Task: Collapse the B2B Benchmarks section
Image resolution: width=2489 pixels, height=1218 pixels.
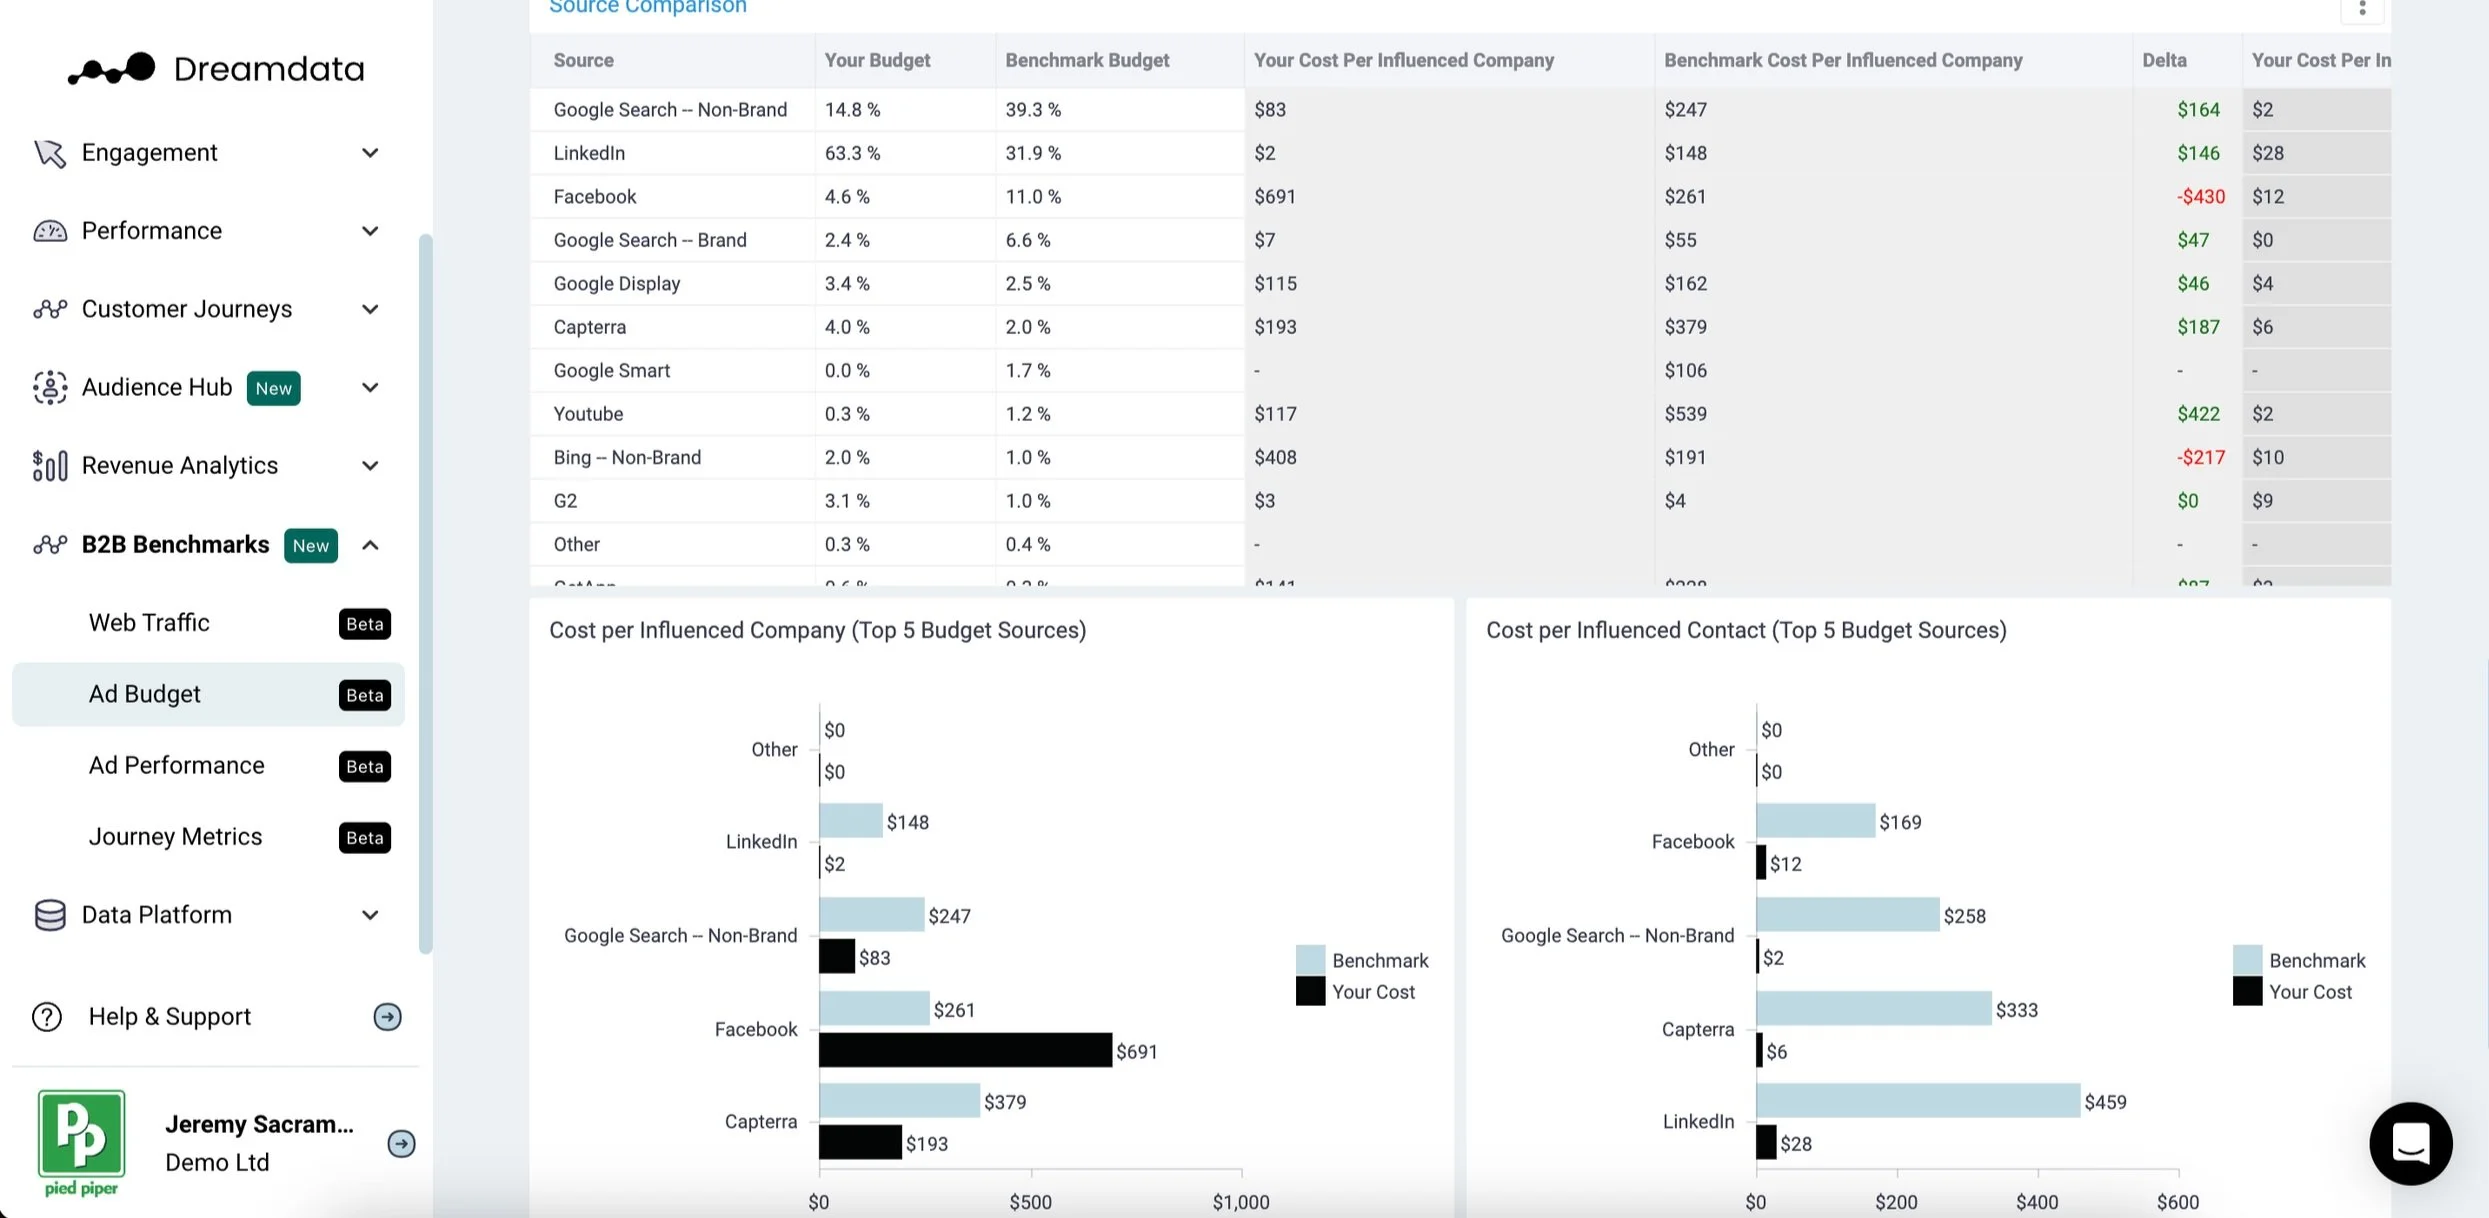Action: point(370,545)
